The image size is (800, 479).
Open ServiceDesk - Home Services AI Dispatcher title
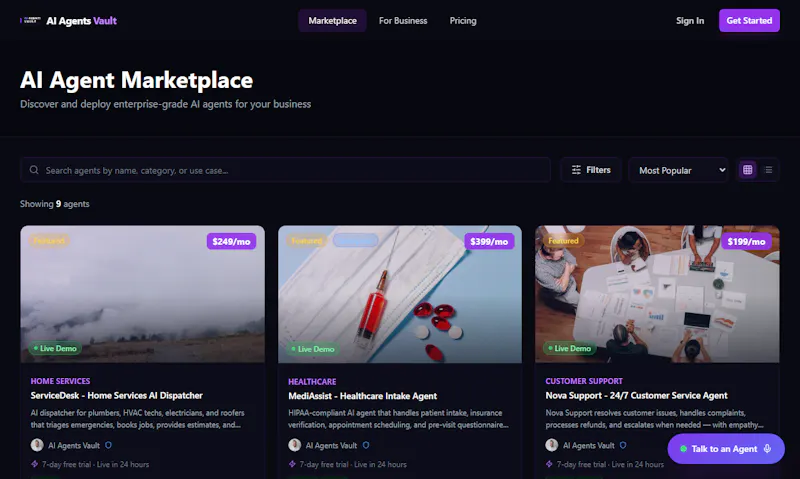coord(116,395)
